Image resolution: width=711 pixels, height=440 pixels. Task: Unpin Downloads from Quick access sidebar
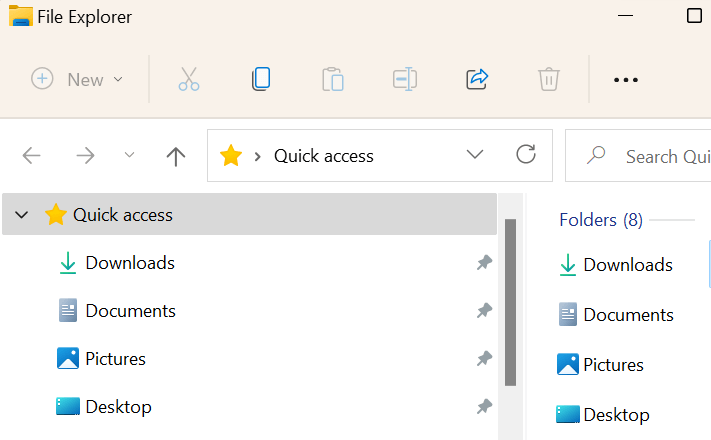click(x=484, y=263)
